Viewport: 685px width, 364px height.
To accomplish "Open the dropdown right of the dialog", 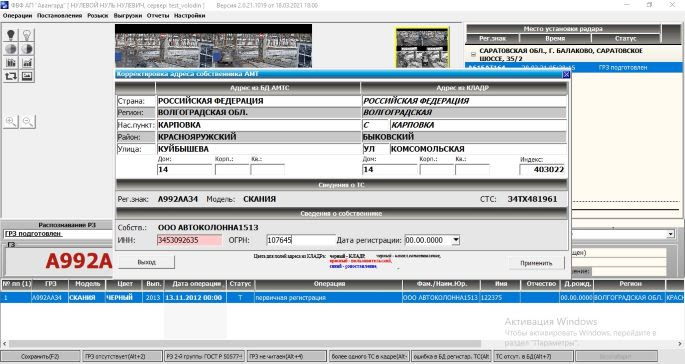I will point(671,234).
